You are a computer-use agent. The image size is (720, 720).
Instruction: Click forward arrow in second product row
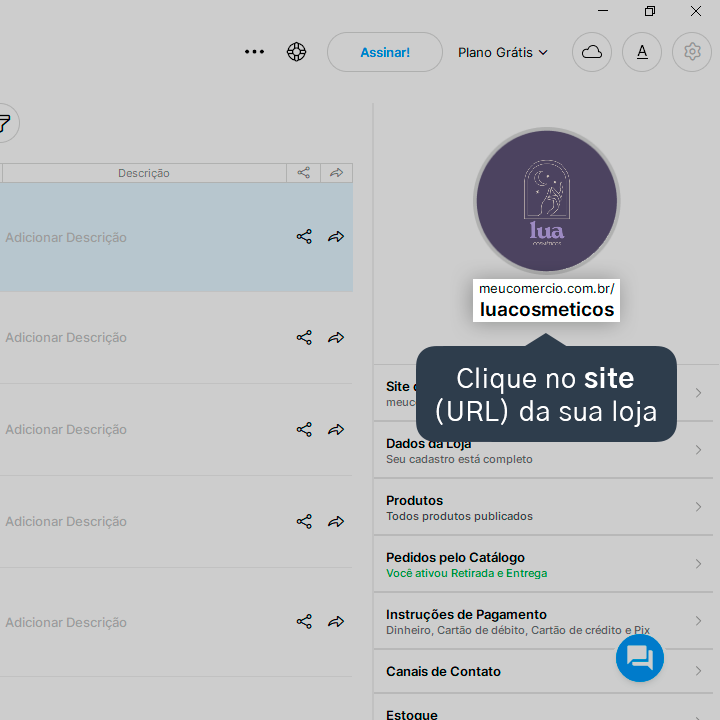(336, 338)
